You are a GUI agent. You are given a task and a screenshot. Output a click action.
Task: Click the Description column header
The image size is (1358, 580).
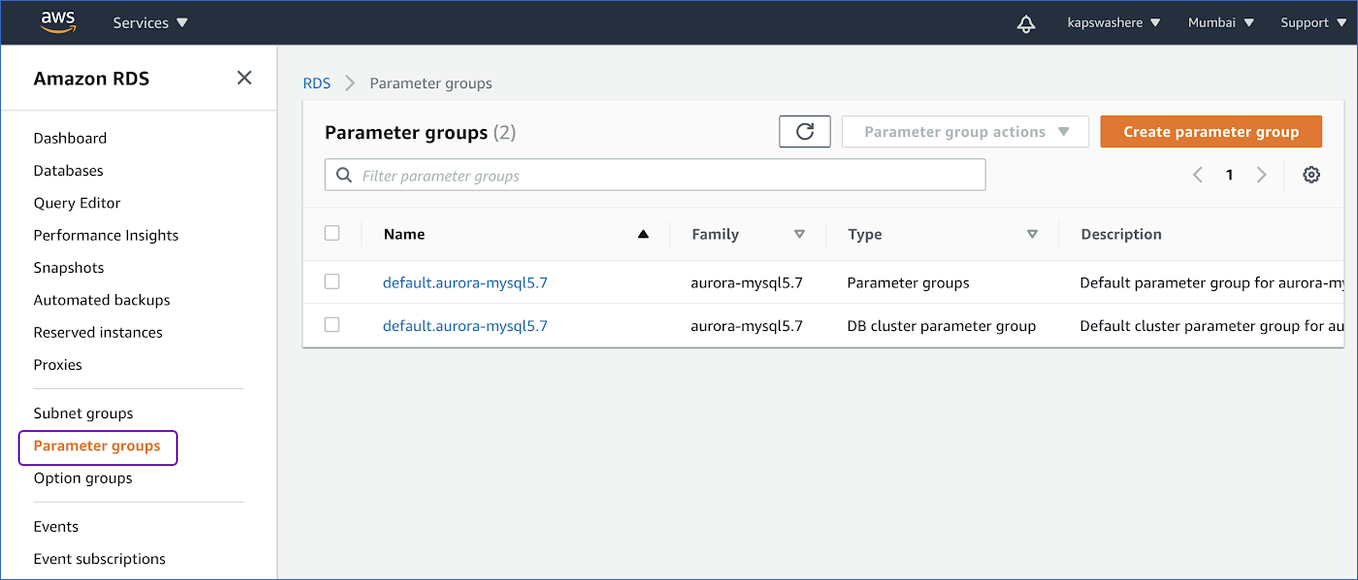point(1121,234)
